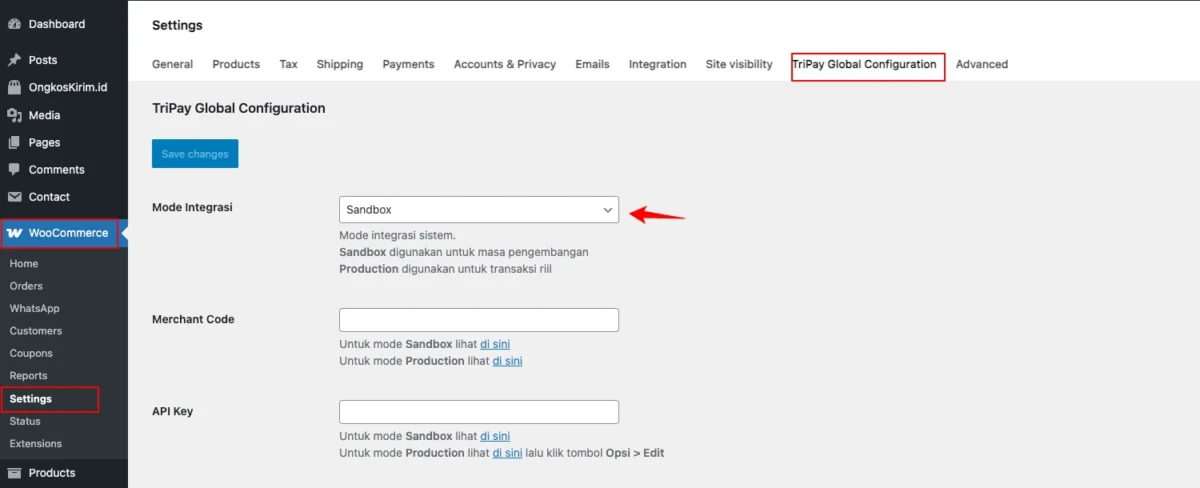
Task: Open WooCommerce Settings submenu item
Action: click(x=31, y=399)
